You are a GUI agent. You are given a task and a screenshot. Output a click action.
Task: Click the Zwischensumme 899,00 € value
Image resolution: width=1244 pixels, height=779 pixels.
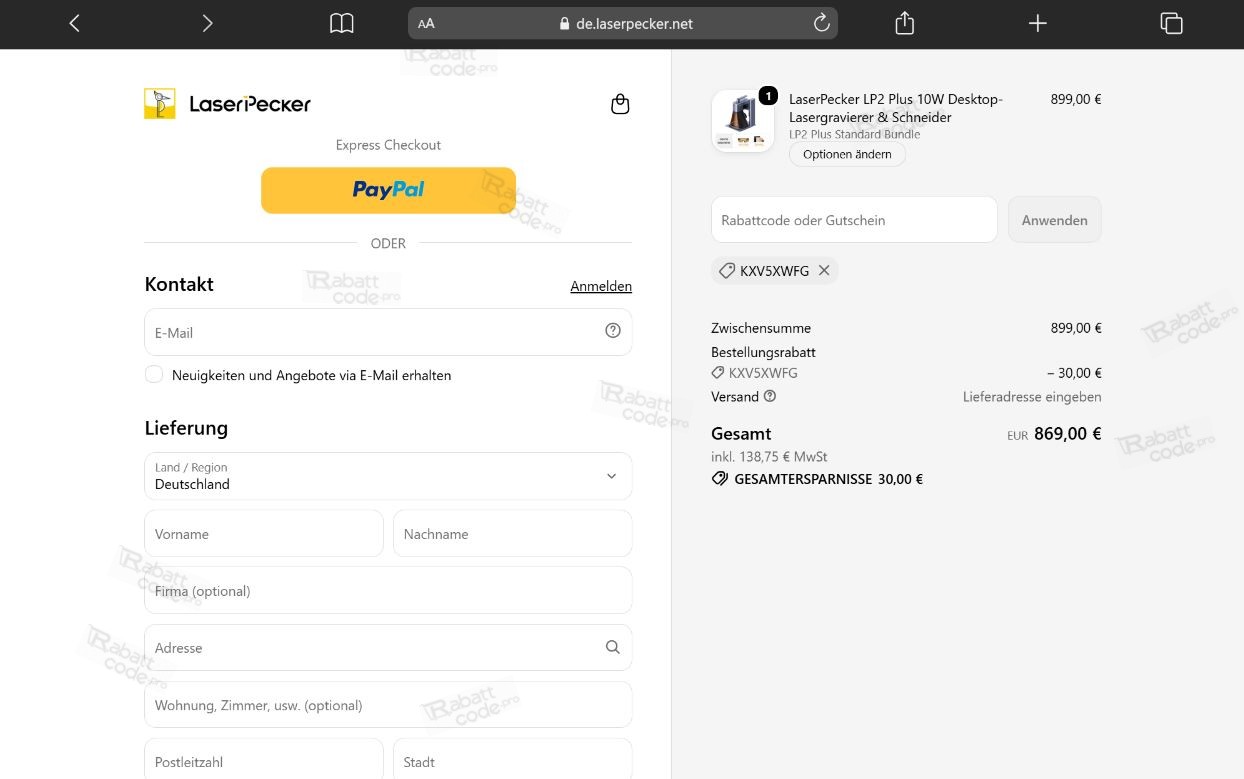click(x=1076, y=327)
